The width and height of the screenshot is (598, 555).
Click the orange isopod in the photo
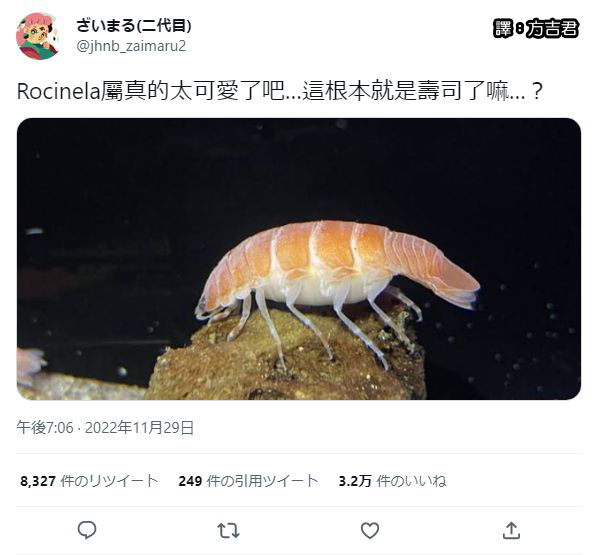(338, 278)
